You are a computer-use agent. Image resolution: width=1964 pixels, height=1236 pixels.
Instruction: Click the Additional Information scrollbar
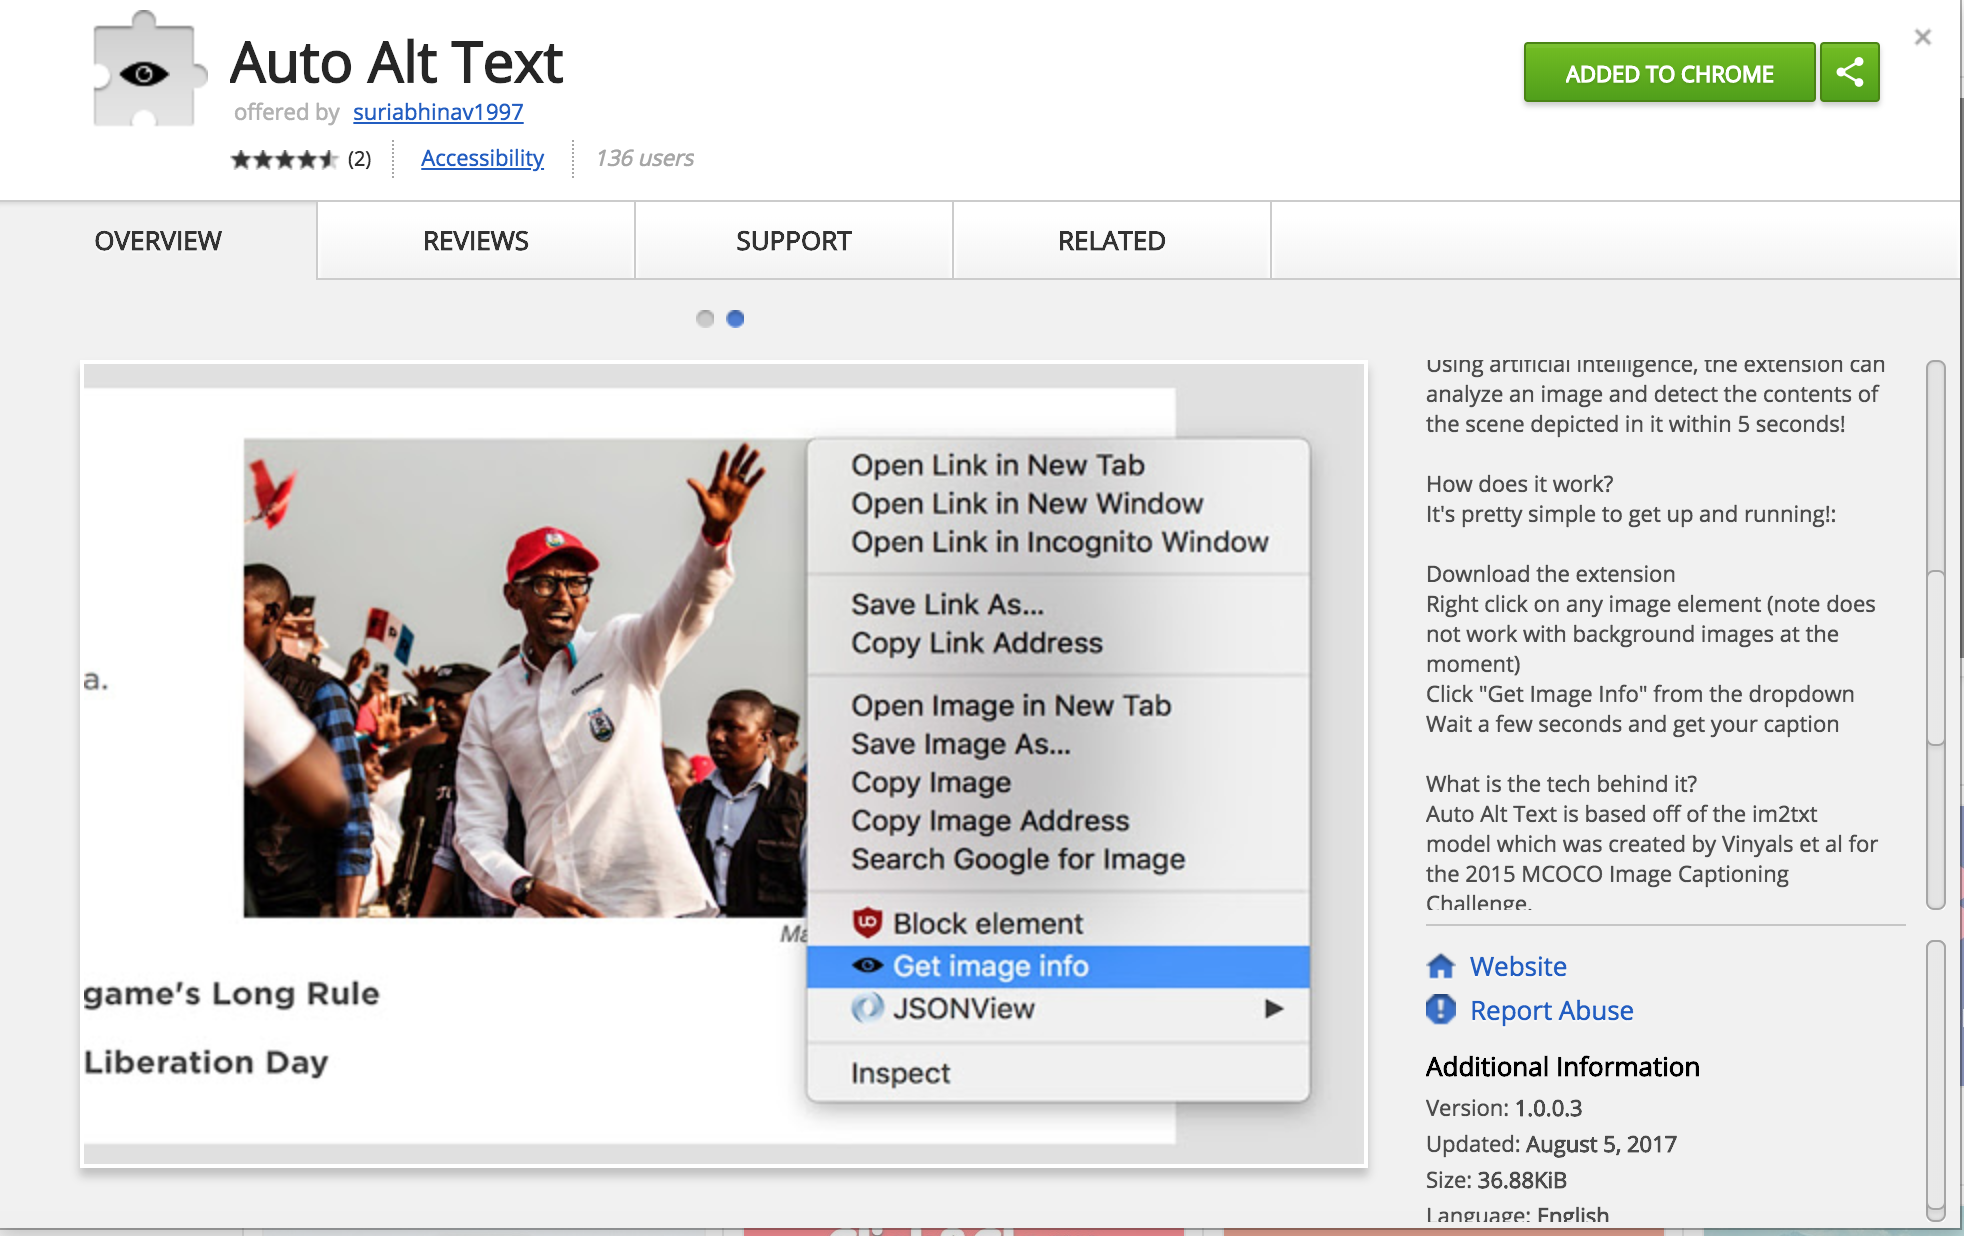coord(1936,1080)
